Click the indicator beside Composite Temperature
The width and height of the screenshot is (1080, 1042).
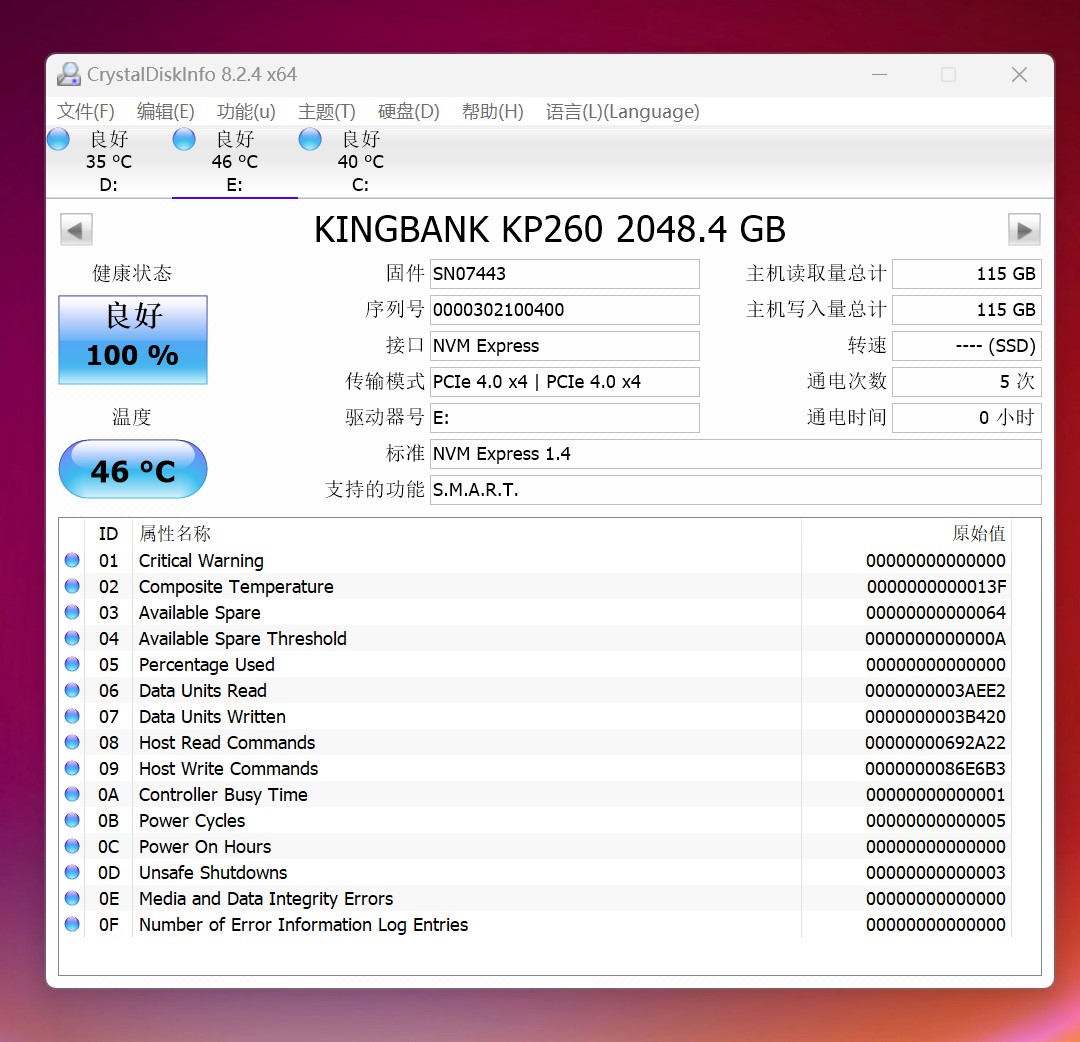click(71, 586)
